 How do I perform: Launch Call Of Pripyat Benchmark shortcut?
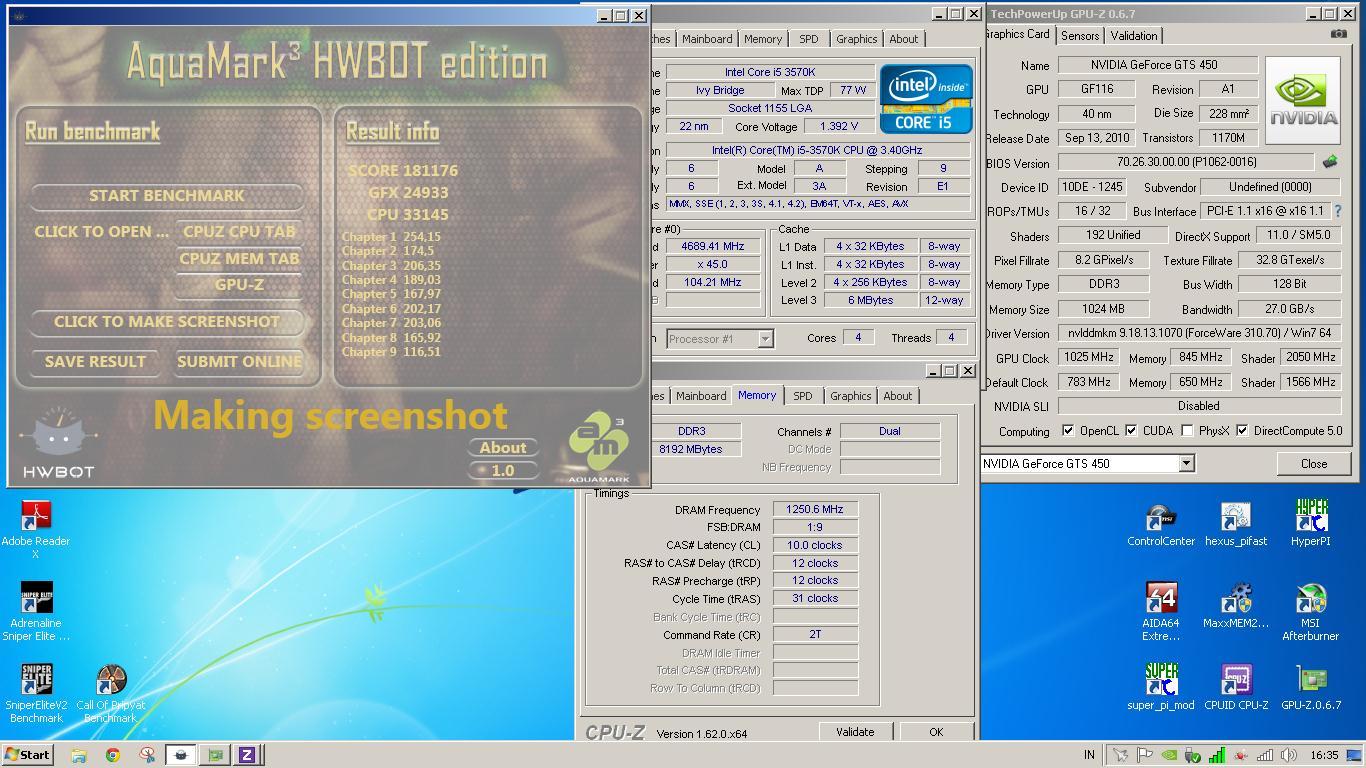(x=111, y=692)
